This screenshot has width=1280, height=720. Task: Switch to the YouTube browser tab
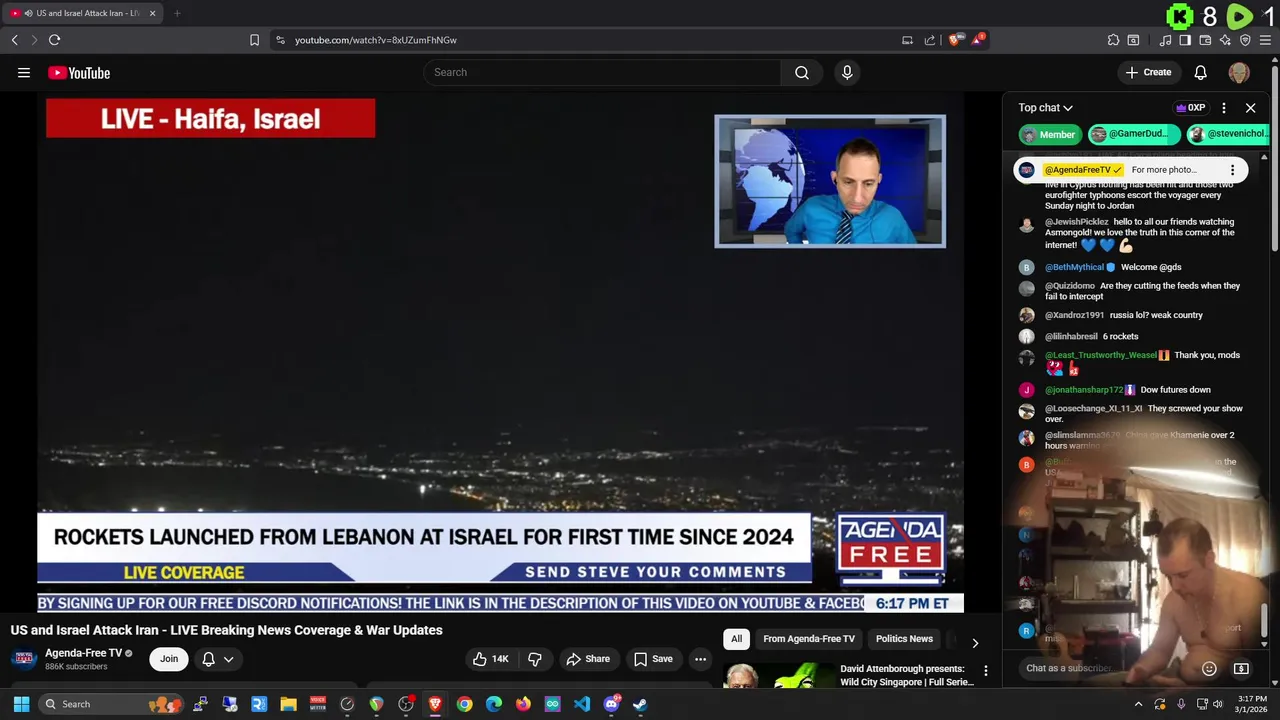[x=82, y=13]
